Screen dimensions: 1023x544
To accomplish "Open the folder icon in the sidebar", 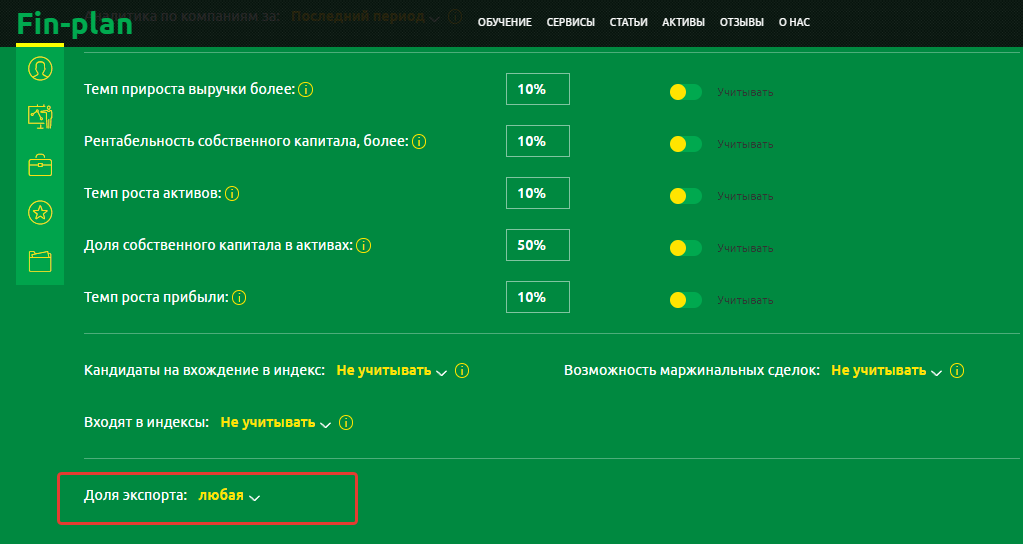I will (40, 261).
